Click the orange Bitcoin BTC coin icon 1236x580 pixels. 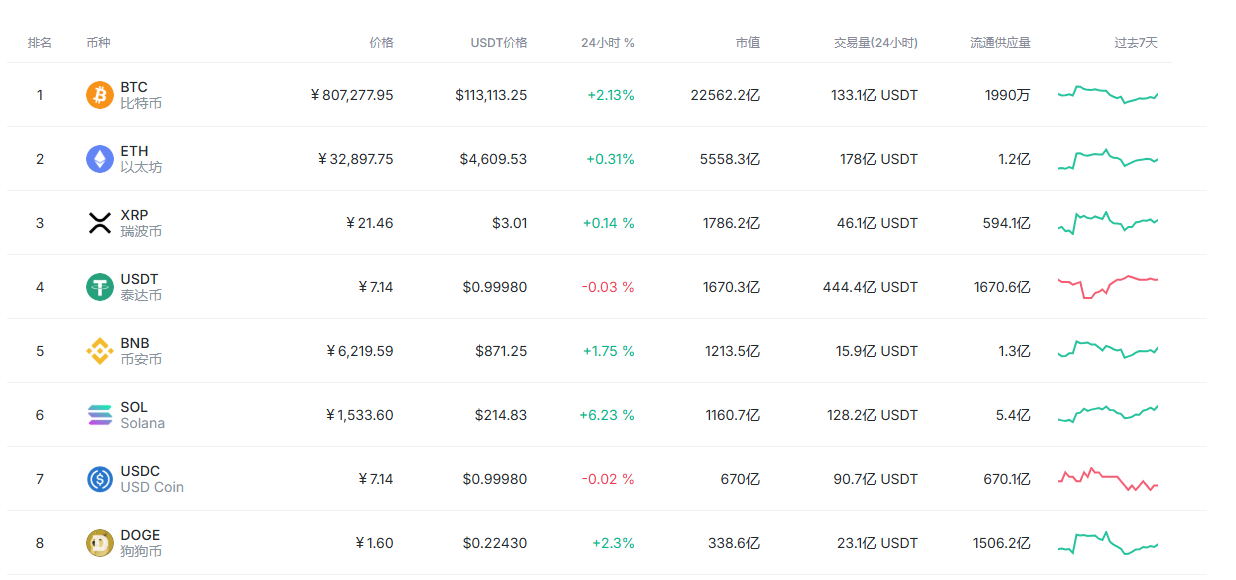100,95
